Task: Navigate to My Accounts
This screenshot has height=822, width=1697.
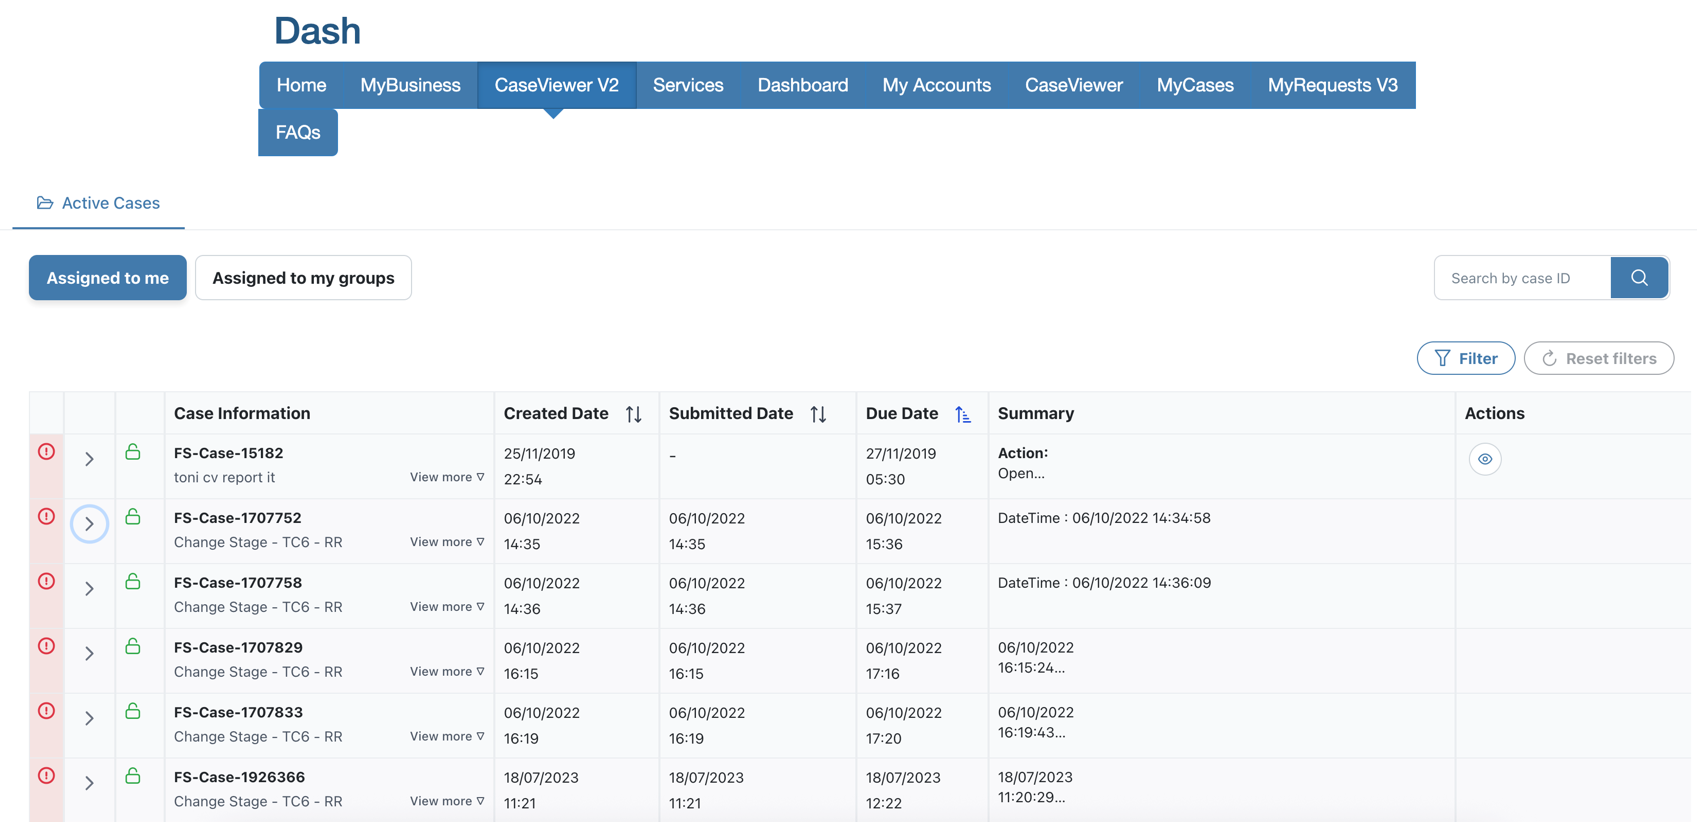Action: click(x=936, y=85)
